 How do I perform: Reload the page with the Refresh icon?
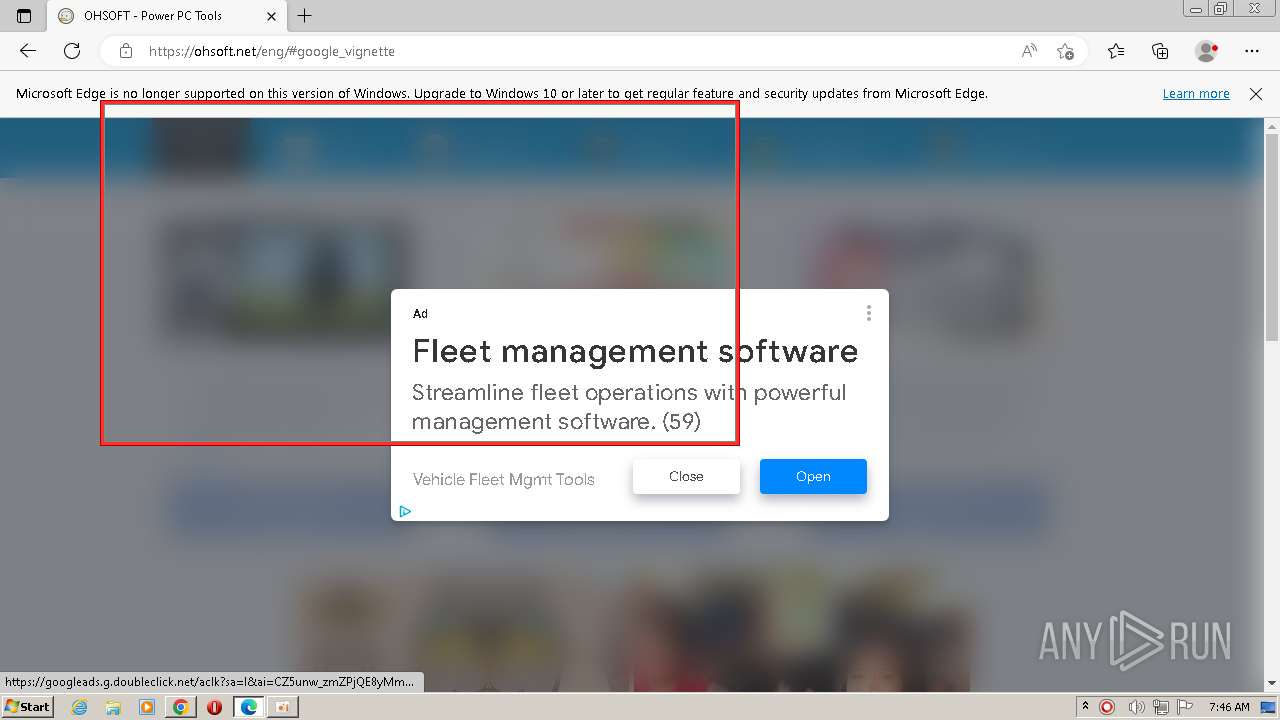72,51
